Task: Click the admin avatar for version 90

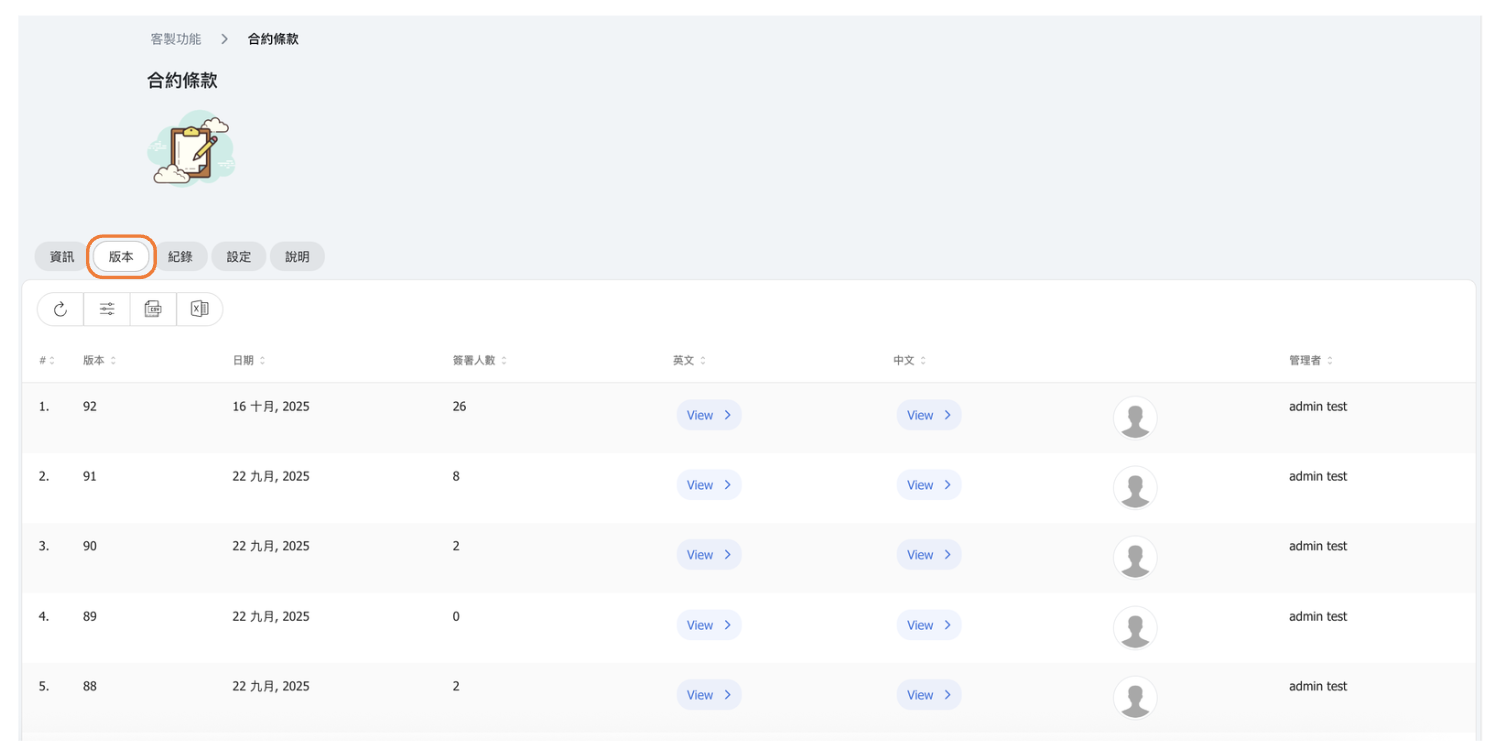Action: (1134, 557)
